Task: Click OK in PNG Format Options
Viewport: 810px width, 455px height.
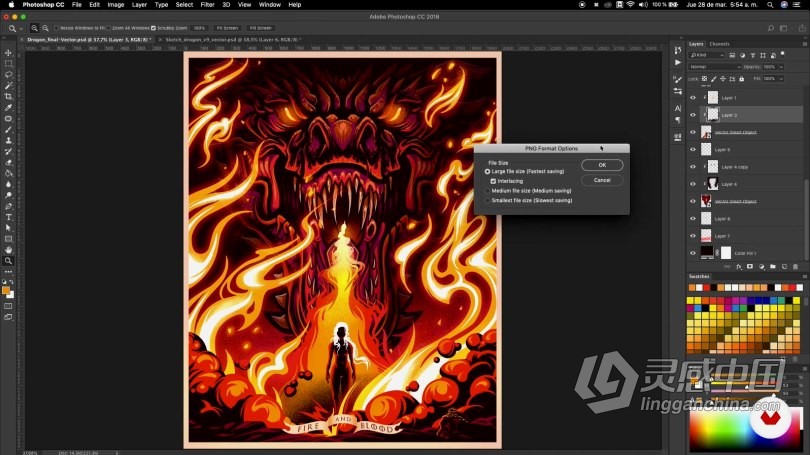Action: click(x=602, y=165)
